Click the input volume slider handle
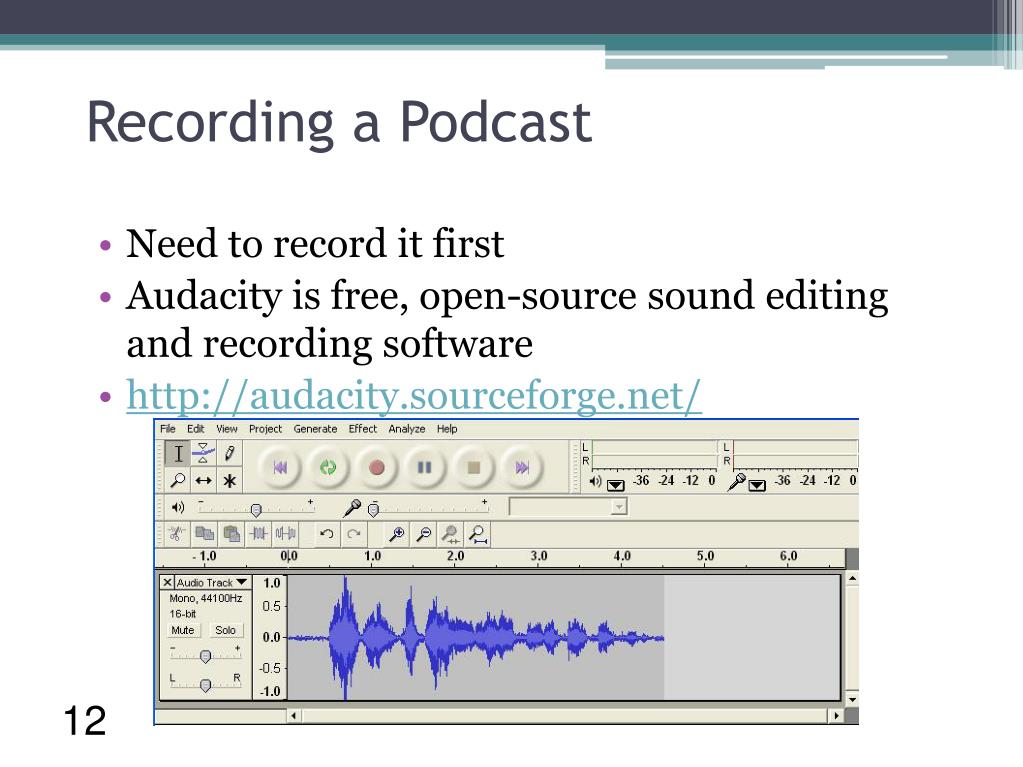This screenshot has height=767, width=1023. click(373, 509)
